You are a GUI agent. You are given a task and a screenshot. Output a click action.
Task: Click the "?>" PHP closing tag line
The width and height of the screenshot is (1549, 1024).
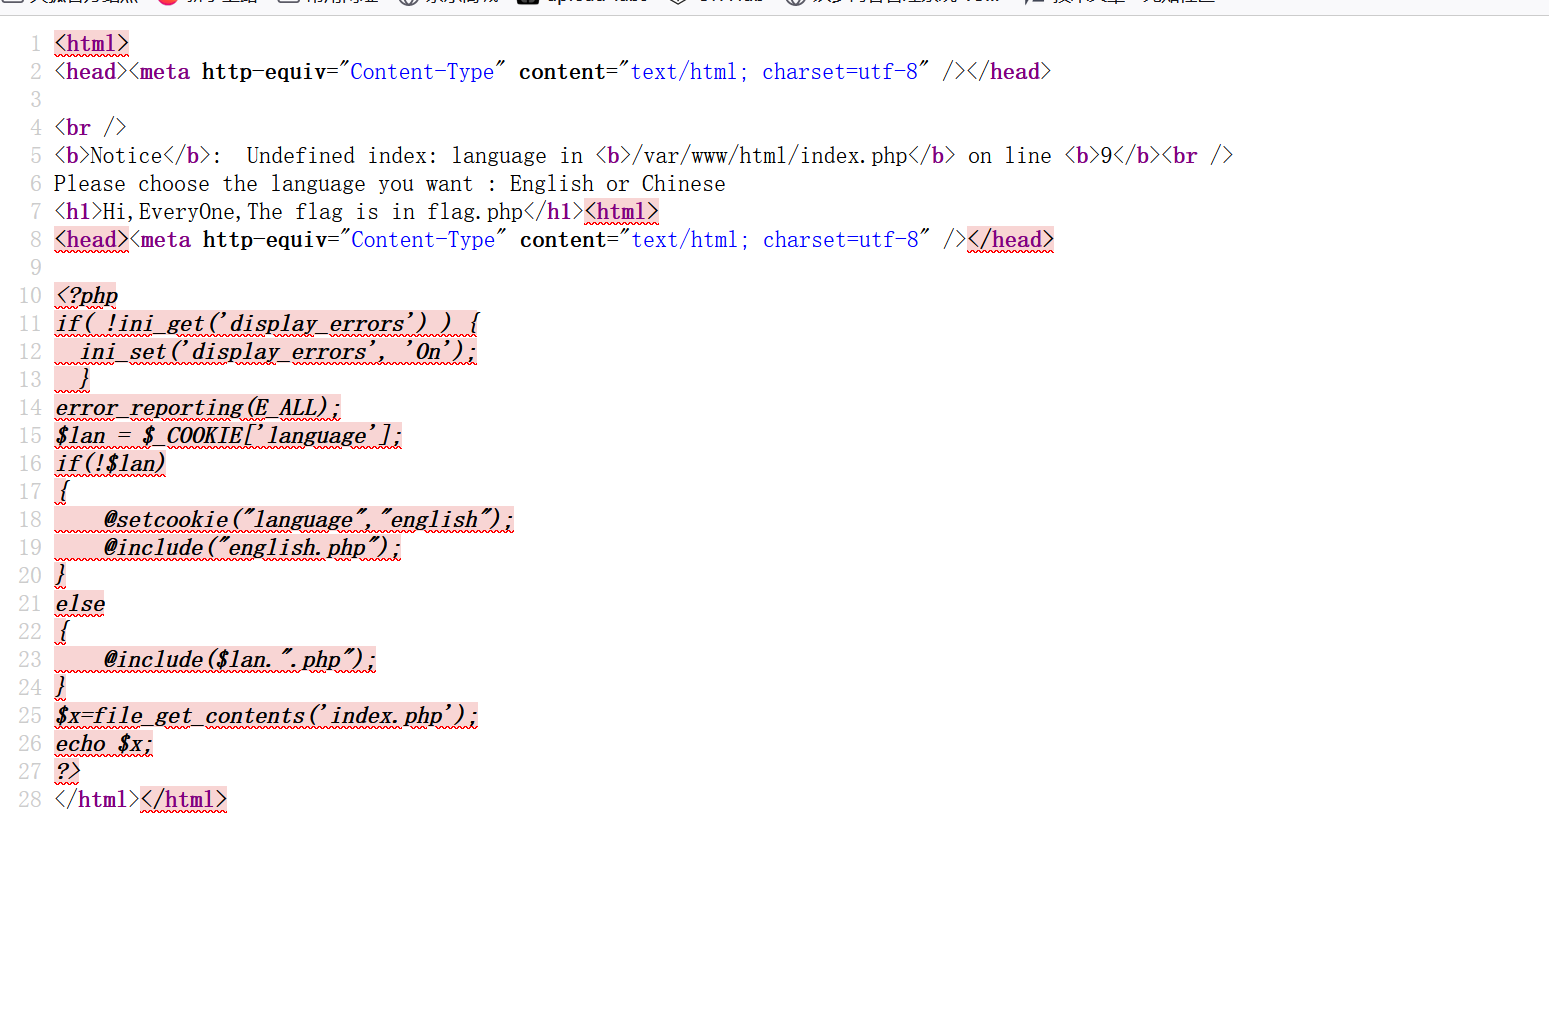pos(67,772)
